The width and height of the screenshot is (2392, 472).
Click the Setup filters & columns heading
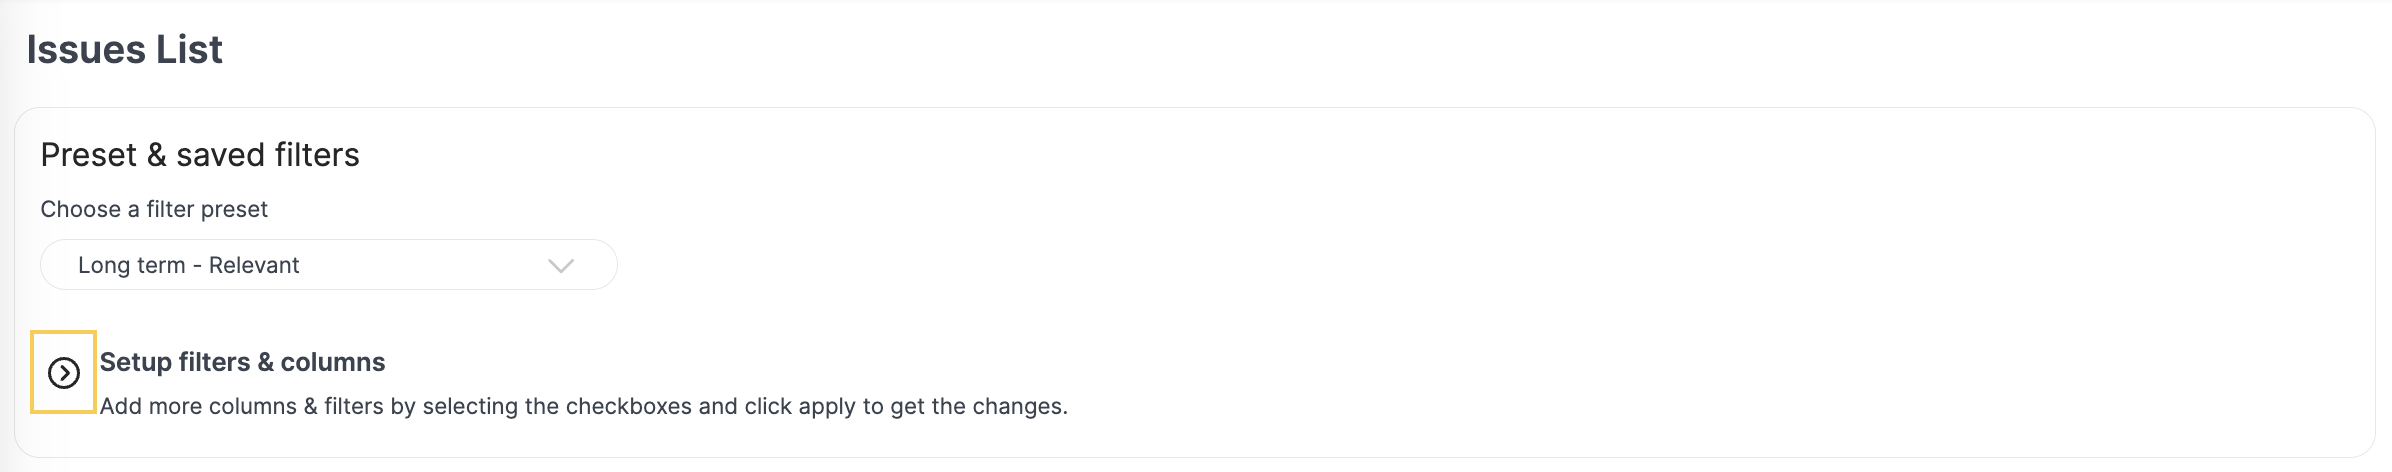point(242,362)
